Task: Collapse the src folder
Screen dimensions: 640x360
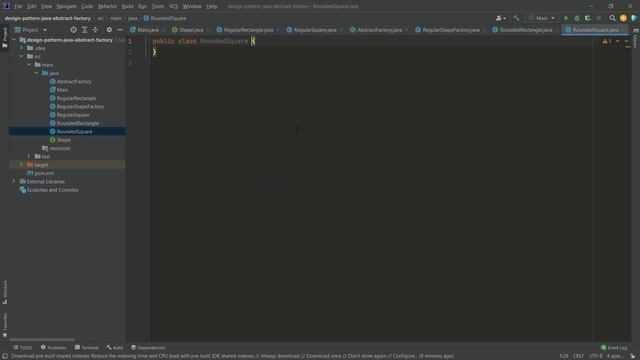Action: click(x=22, y=56)
